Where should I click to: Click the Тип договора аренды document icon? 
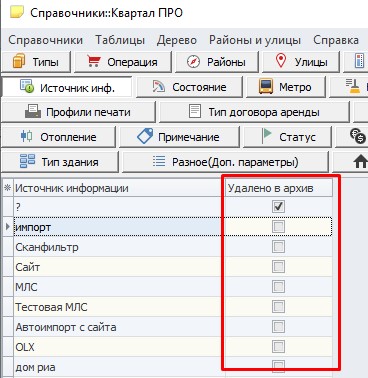195,111
